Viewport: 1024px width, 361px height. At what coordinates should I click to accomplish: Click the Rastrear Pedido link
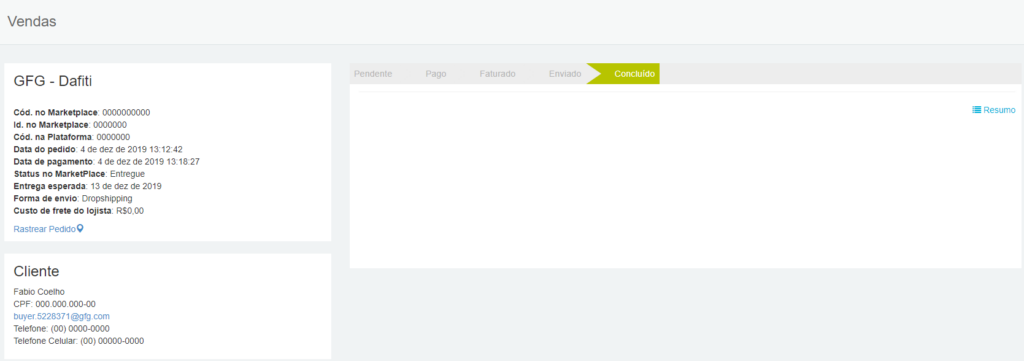pyautogui.click(x=44, y=229)
